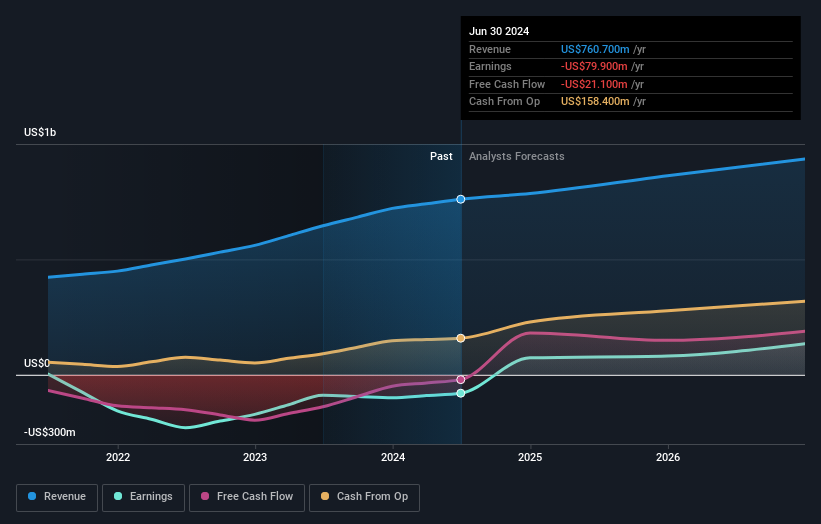Select the teal Earnings data point marker
Image resolution: width=821 pixels, height=524 pixels.
point(461,393)
